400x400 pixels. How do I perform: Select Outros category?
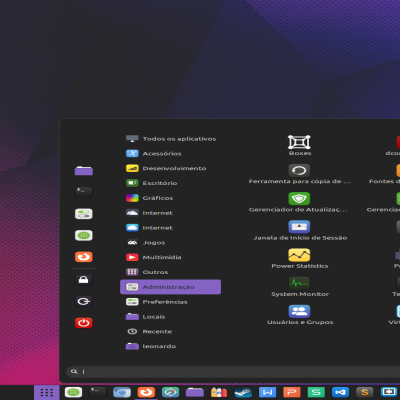coord(170,272)
